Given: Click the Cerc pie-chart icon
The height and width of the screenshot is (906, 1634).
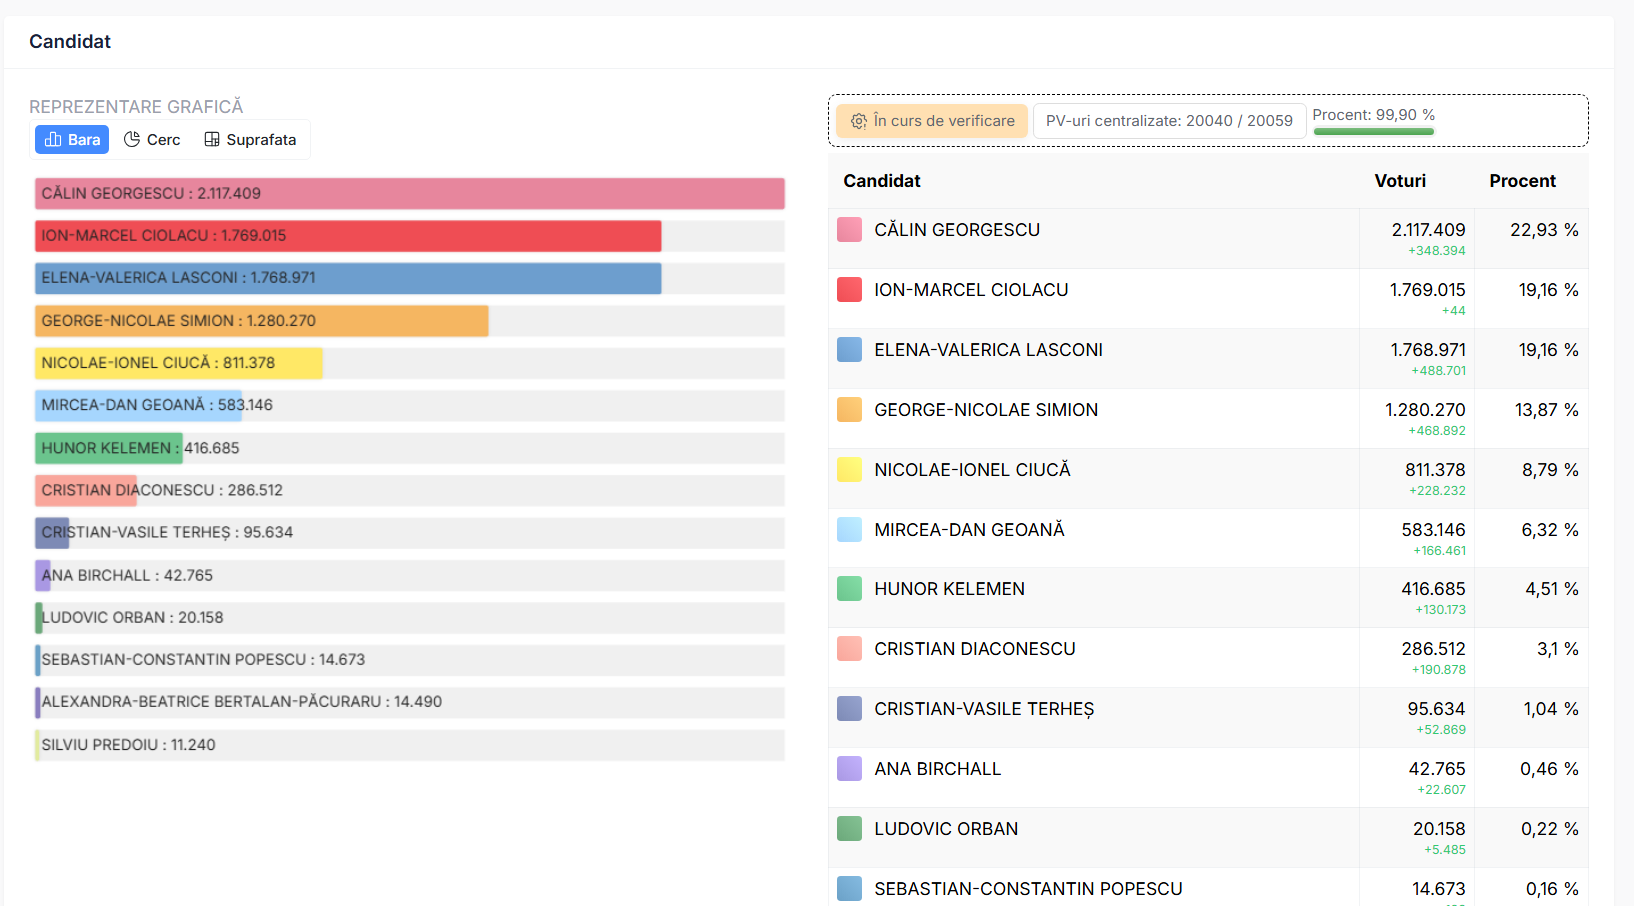Looking at the screenshot, I should [x=132, y=140].
